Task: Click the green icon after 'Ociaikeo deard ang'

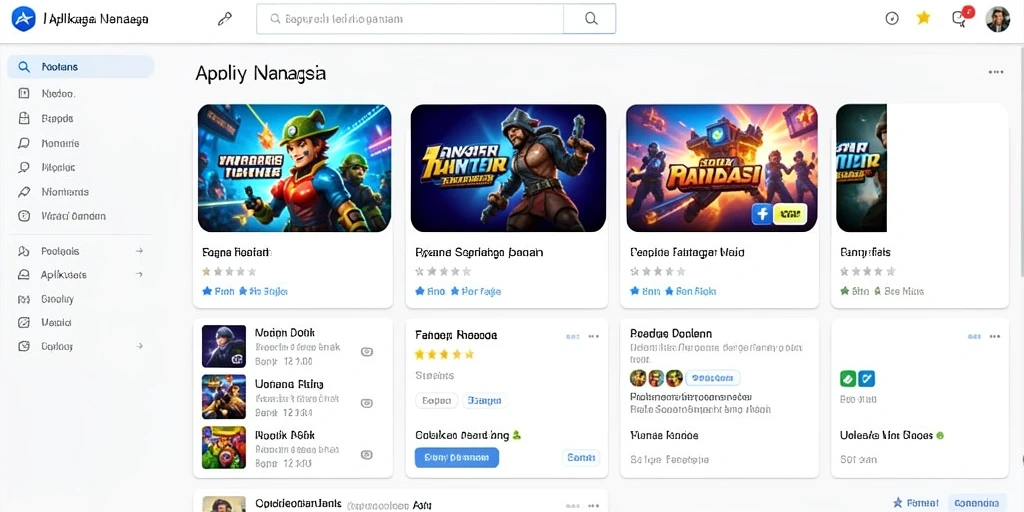Action: tap(517, 435)
